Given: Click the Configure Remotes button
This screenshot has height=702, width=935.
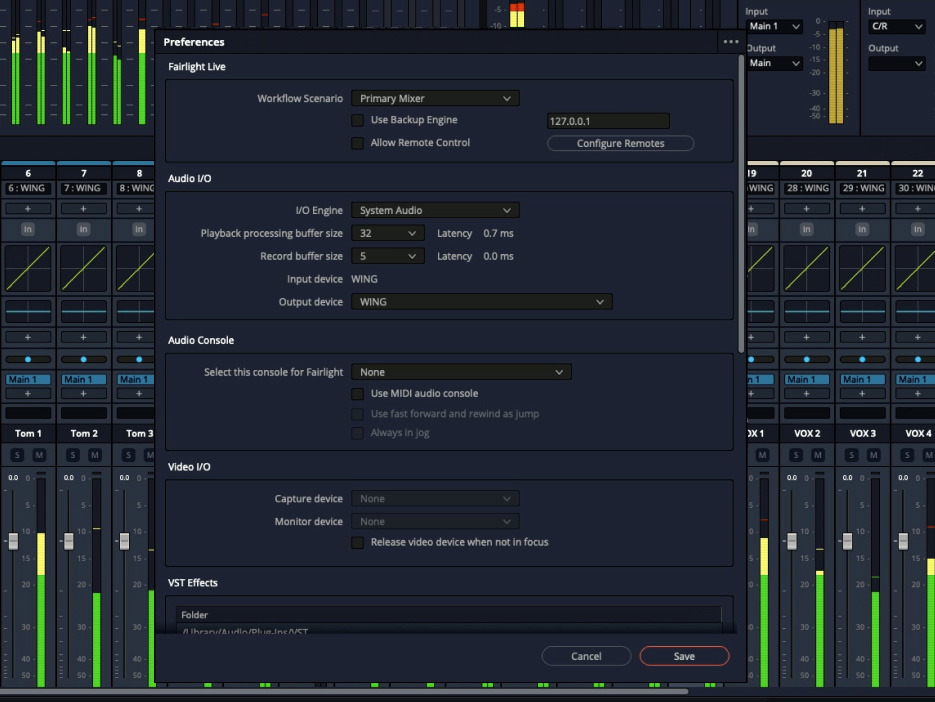Looking at the screenshot, I should click(619, 142).
